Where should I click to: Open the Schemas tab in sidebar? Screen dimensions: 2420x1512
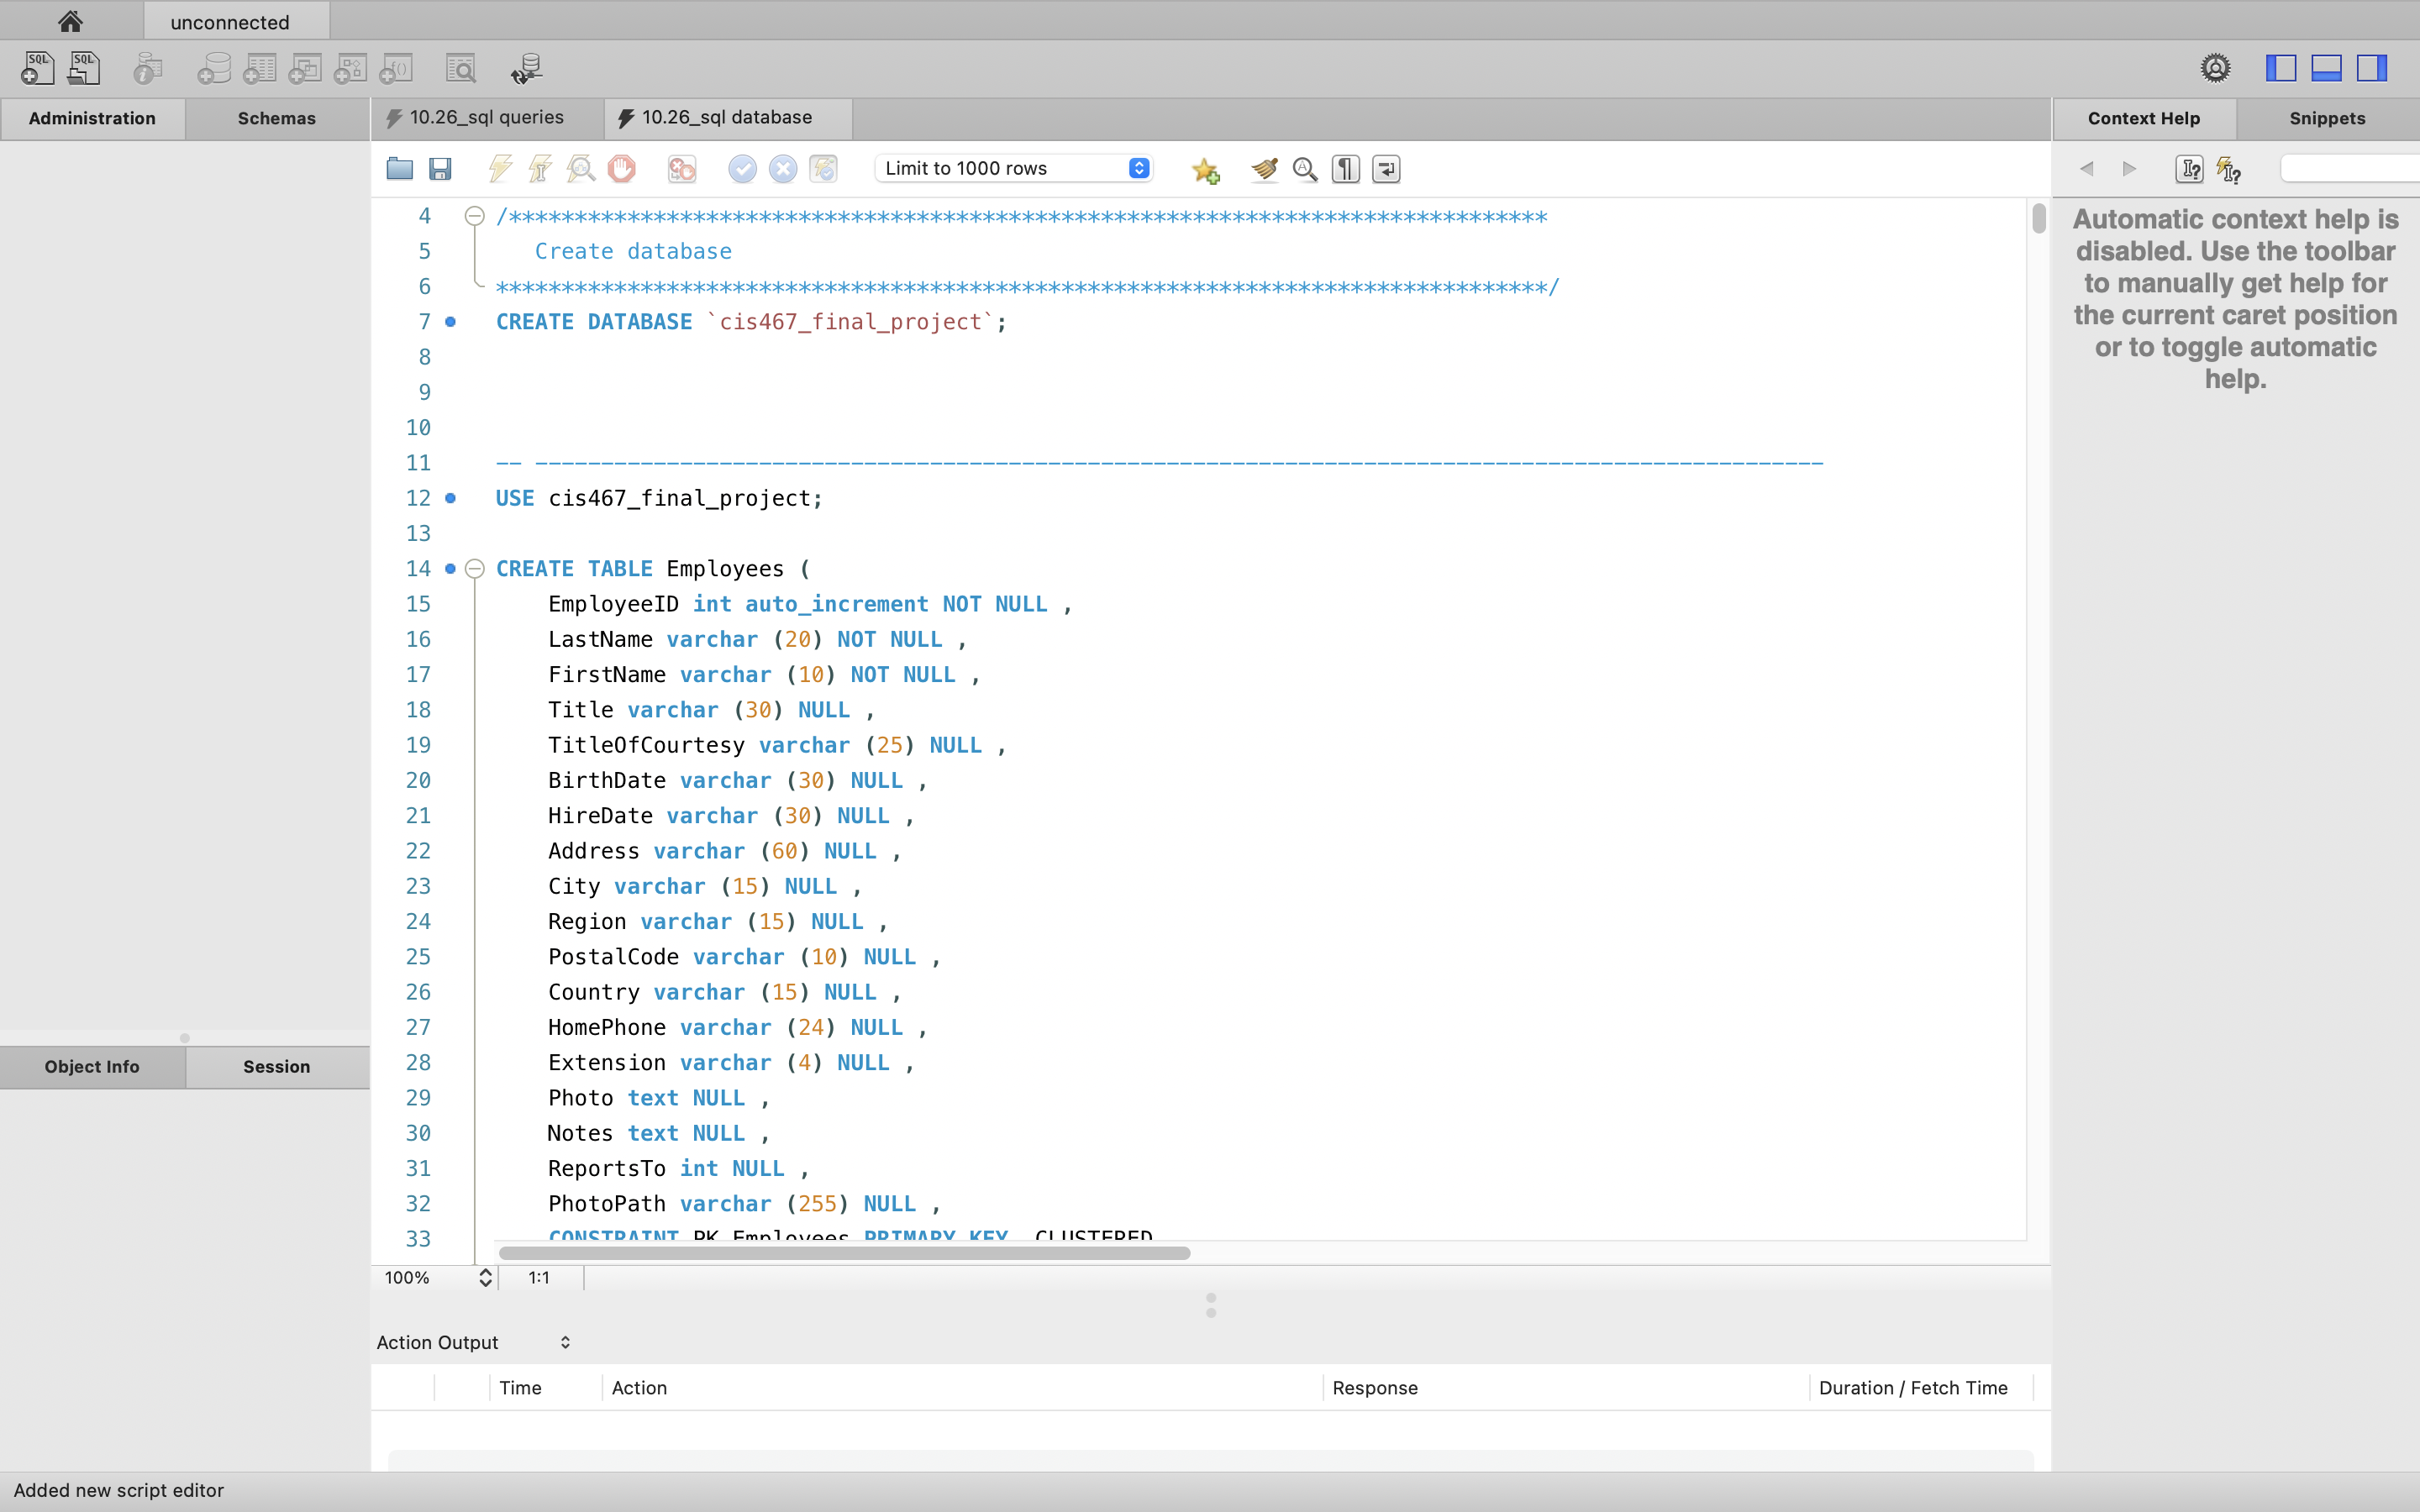(x=276, y=118)
